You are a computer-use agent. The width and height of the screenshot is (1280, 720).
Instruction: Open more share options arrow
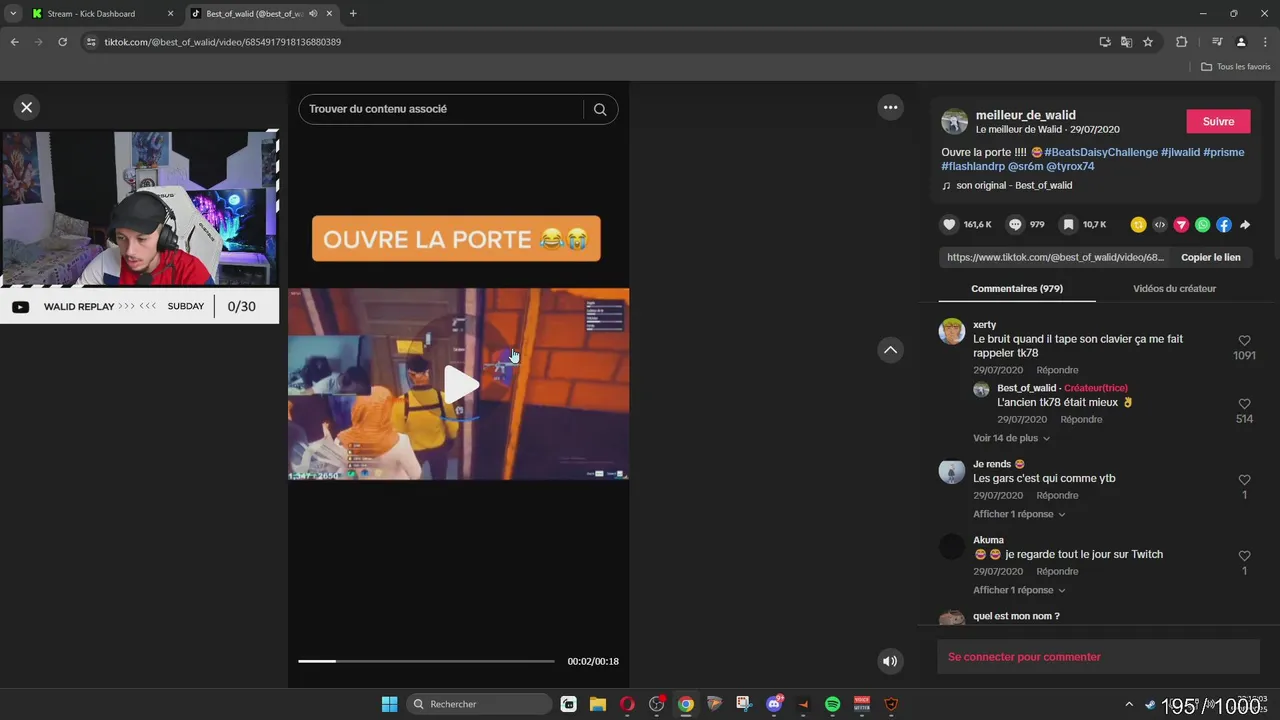(x=1245, y=225)
